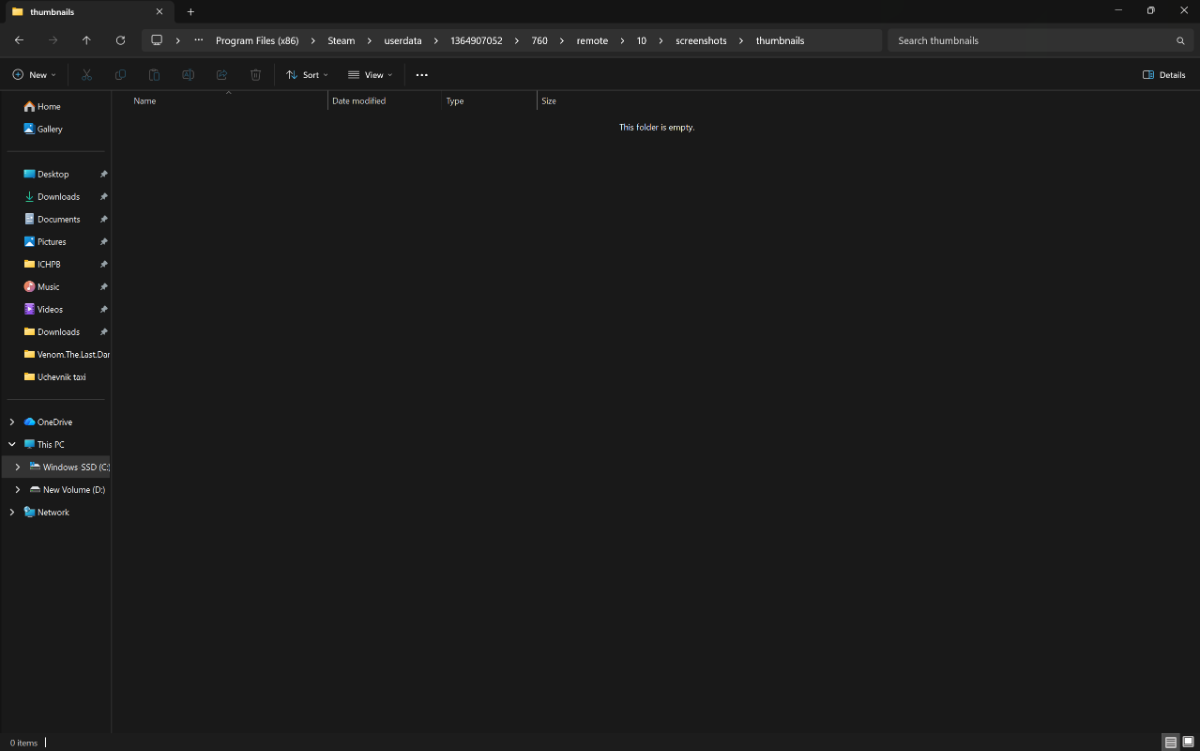This screenshot has height=751, width=1200.
Task: Collapse the This PC tree node
Action: 12,444
